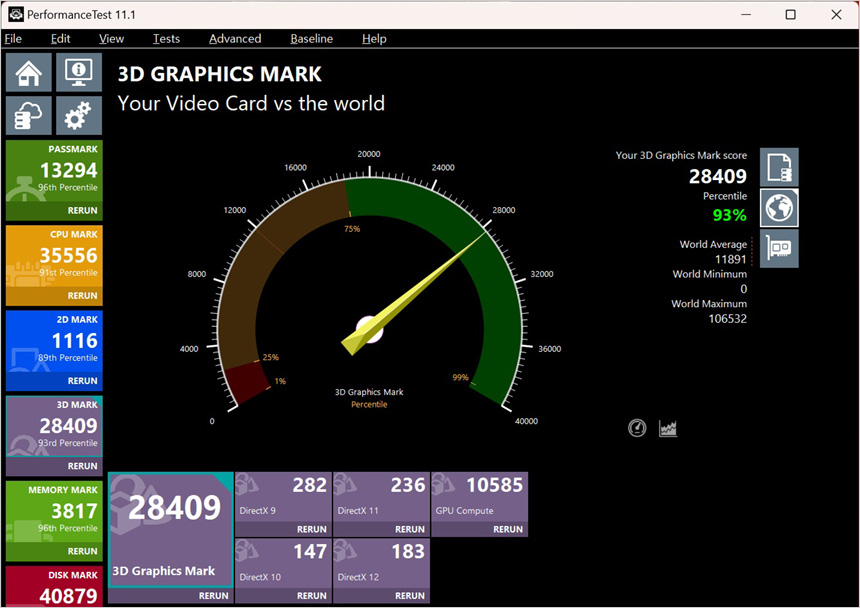Rerun the GPU Compute test
The height and width of the screenshot is (608, 860).
507,529
